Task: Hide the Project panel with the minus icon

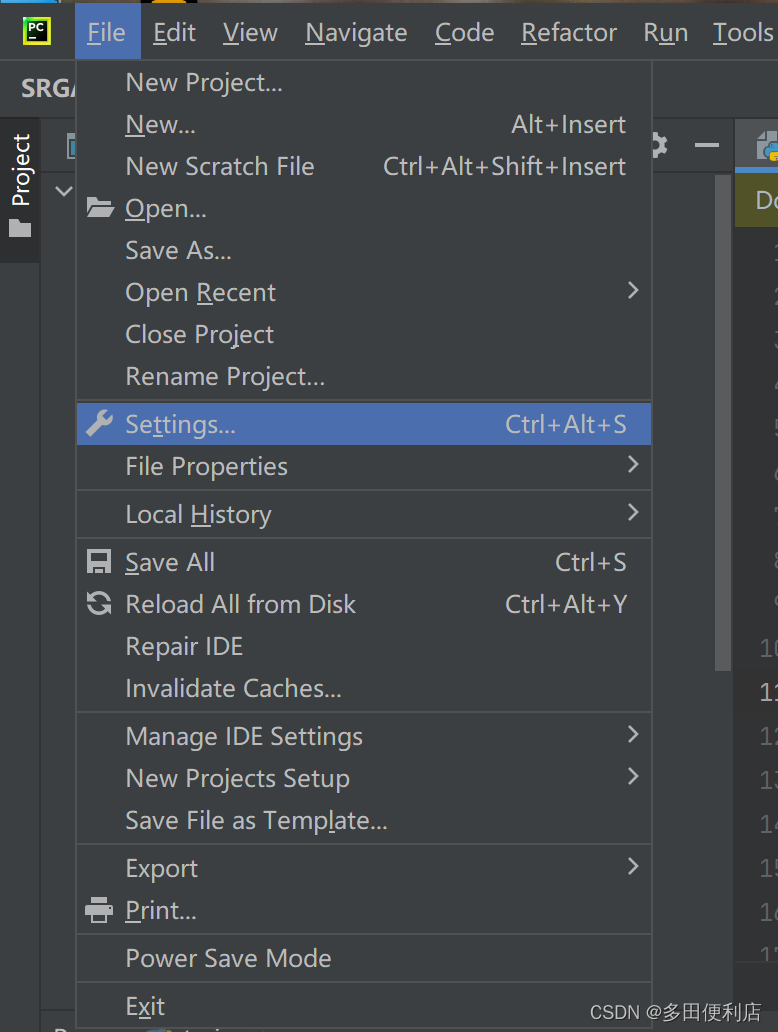Action: pos(706,145)
